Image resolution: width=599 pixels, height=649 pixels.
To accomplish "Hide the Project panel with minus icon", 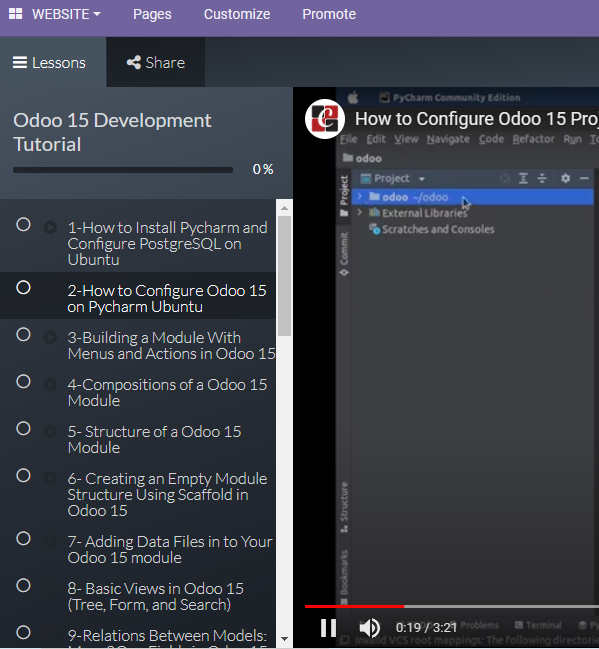I will (585, 178).
